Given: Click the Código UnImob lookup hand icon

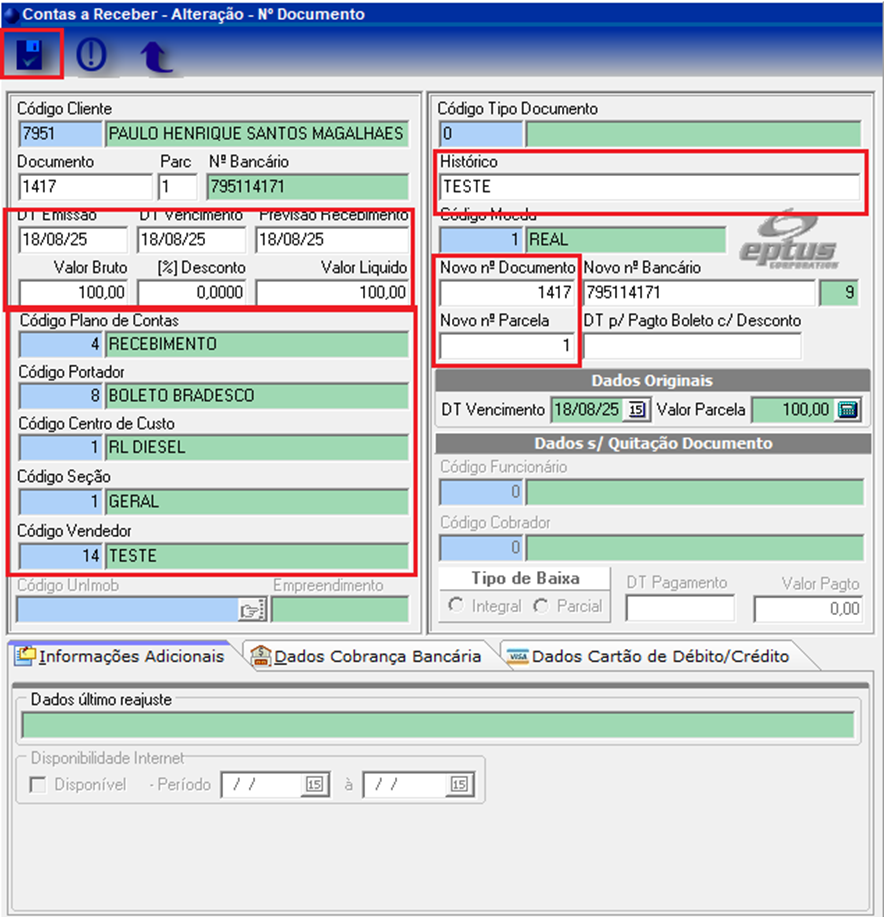Looking at the screenshot, I should pyautogui.click(x=249, y=608).
